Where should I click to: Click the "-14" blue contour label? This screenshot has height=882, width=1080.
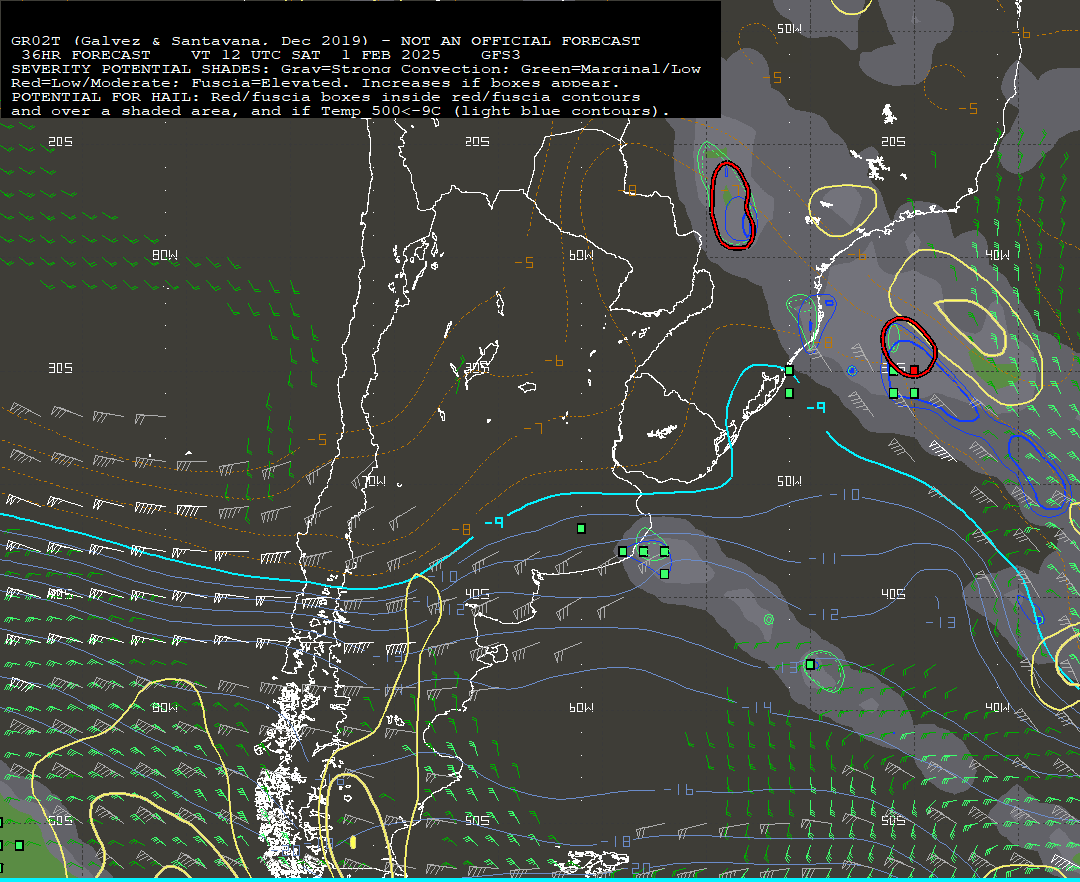coord(757,707)
